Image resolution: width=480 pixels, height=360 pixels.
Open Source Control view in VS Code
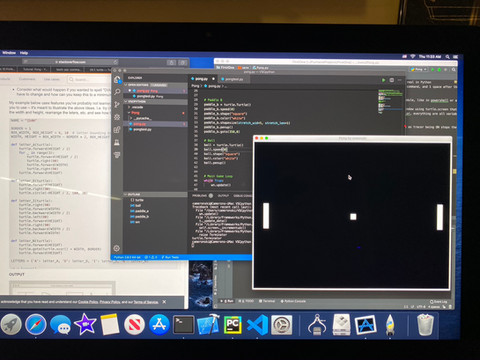(117, 105)
